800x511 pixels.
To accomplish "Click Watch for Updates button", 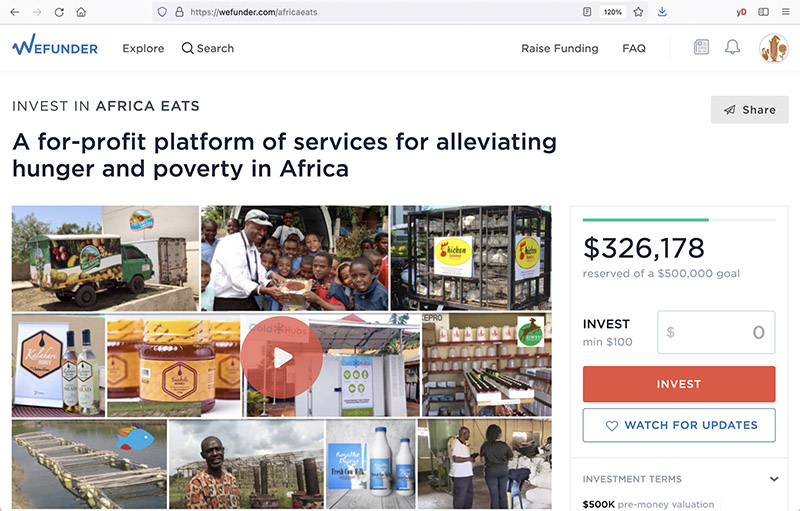I will click(x=679, y=425).
